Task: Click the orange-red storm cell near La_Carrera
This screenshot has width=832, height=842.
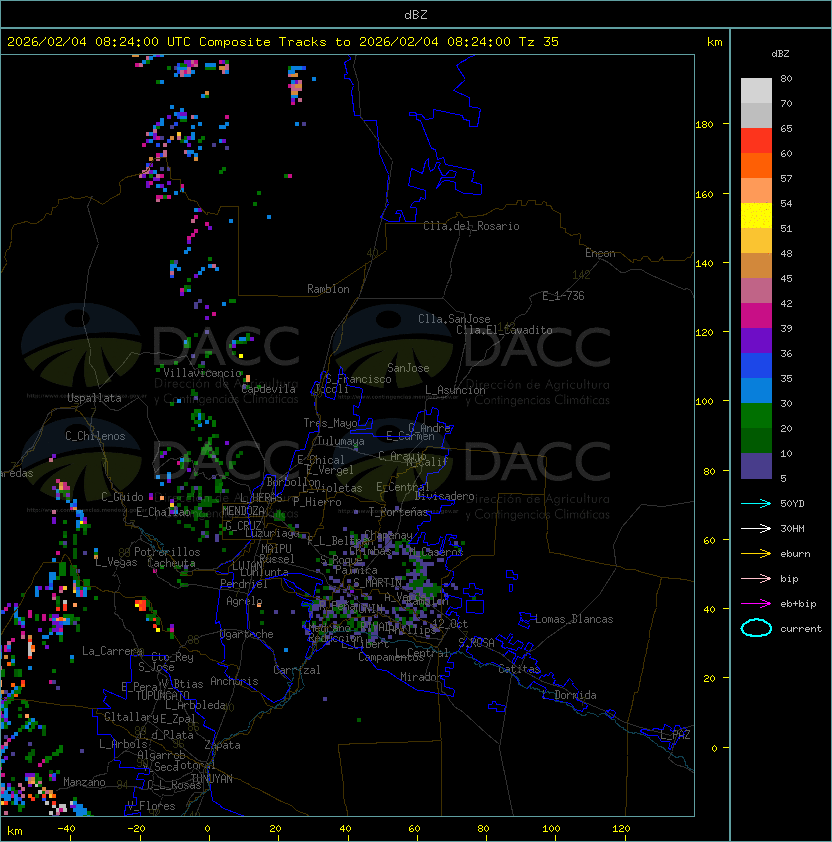Action: pyautogui.click(x=141, y=605)
